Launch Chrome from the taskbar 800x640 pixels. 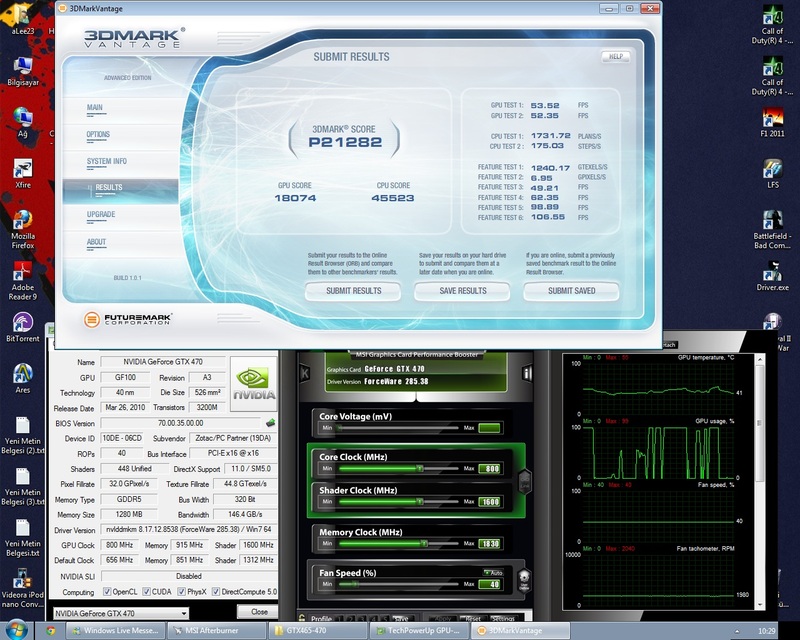point(51,631)
